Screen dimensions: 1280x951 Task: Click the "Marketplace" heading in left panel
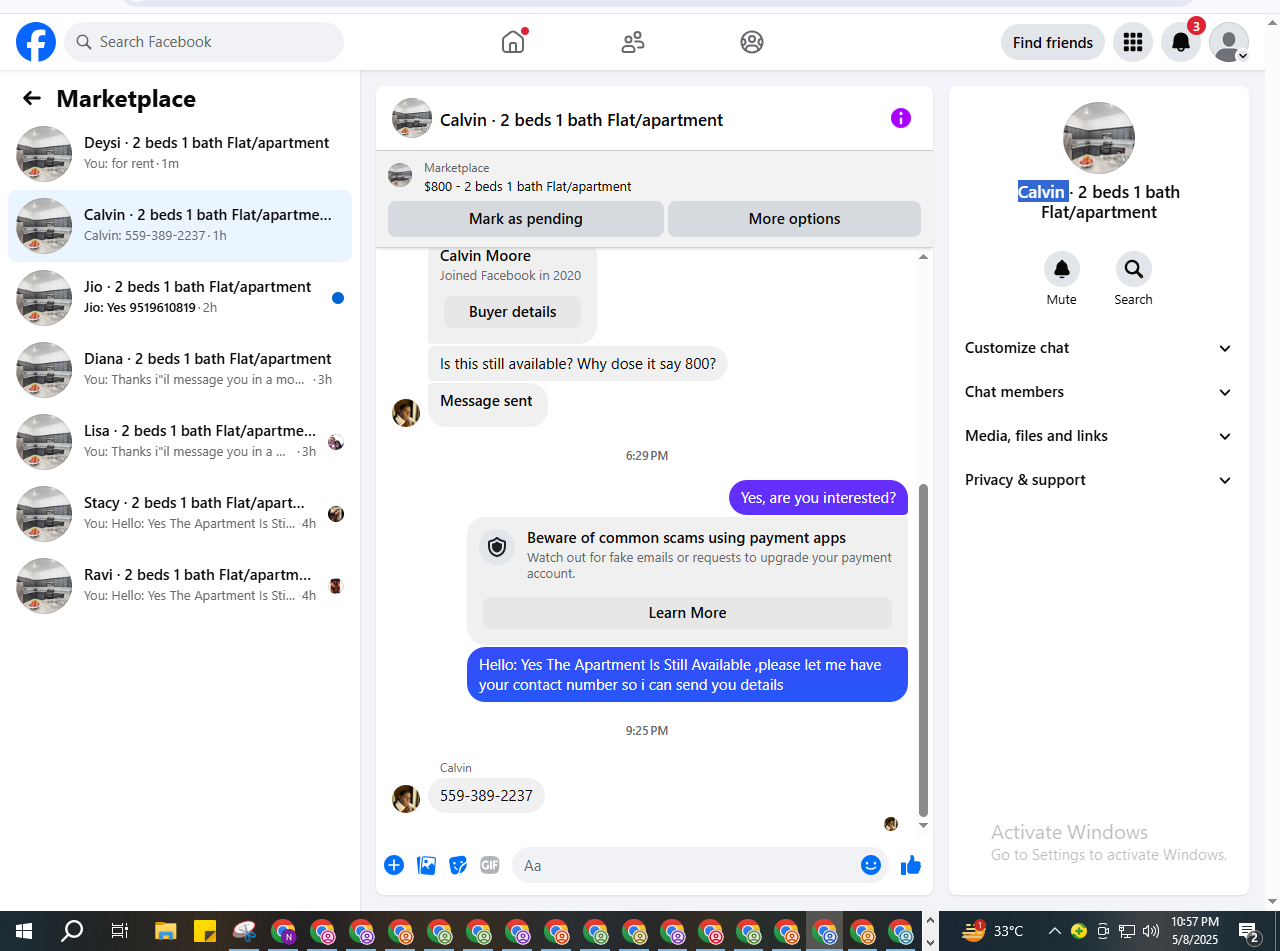[x=126, y=99]
